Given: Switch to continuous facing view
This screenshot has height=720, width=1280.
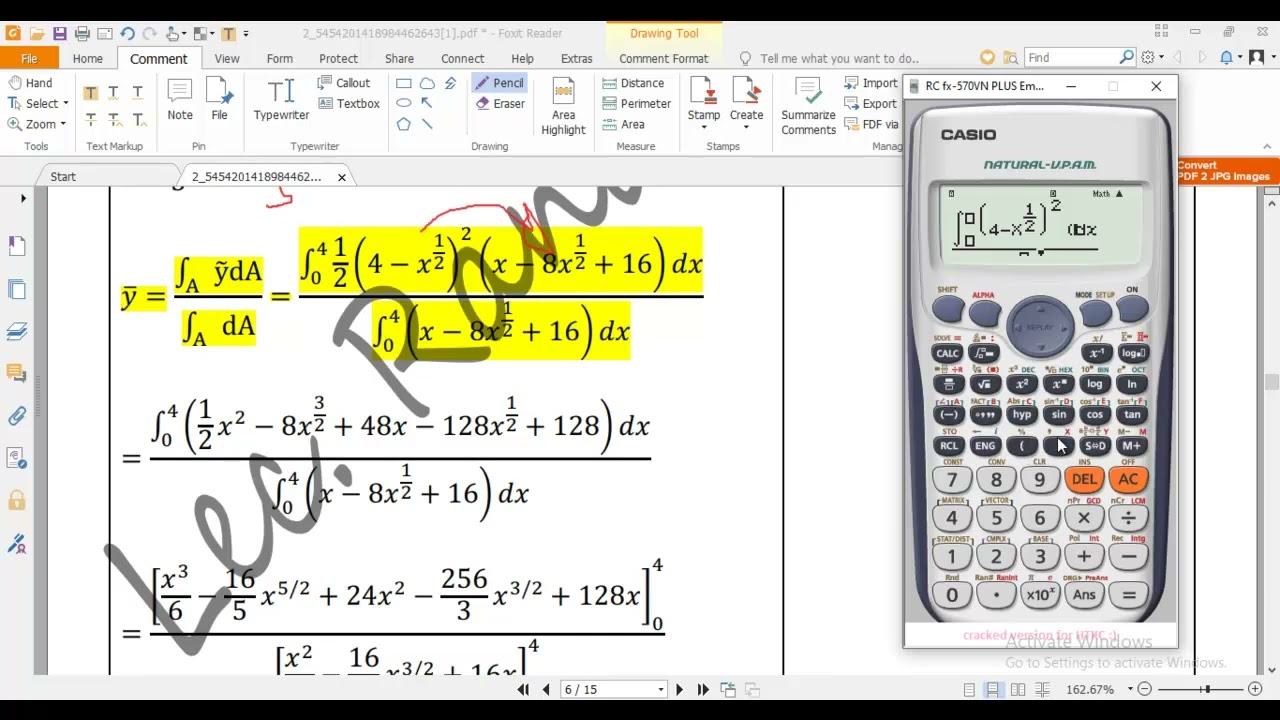Looking at the screenshot, I should (x=1043, y=689).
